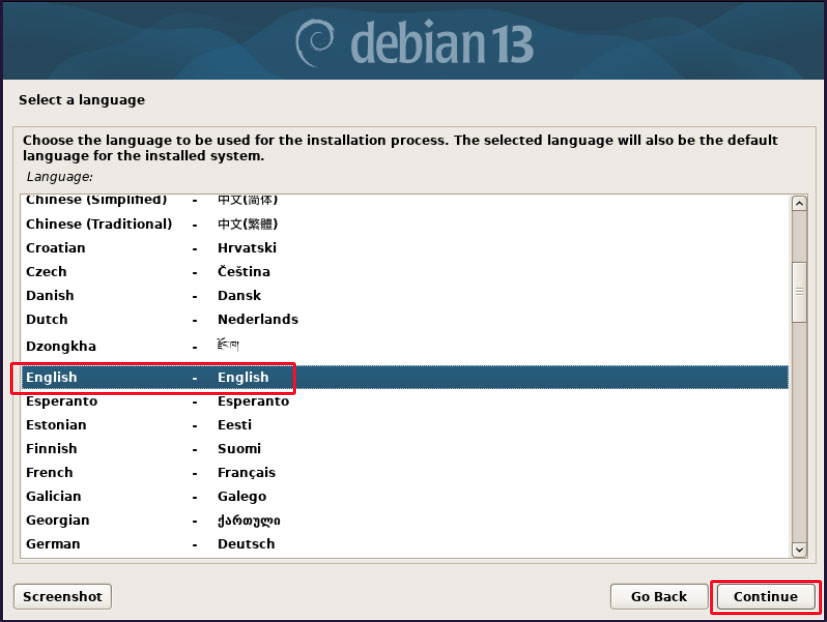The width and height of the screenshot is (827, 622).
Task: Select the highlighted English language row
Action: coord(405,377)
